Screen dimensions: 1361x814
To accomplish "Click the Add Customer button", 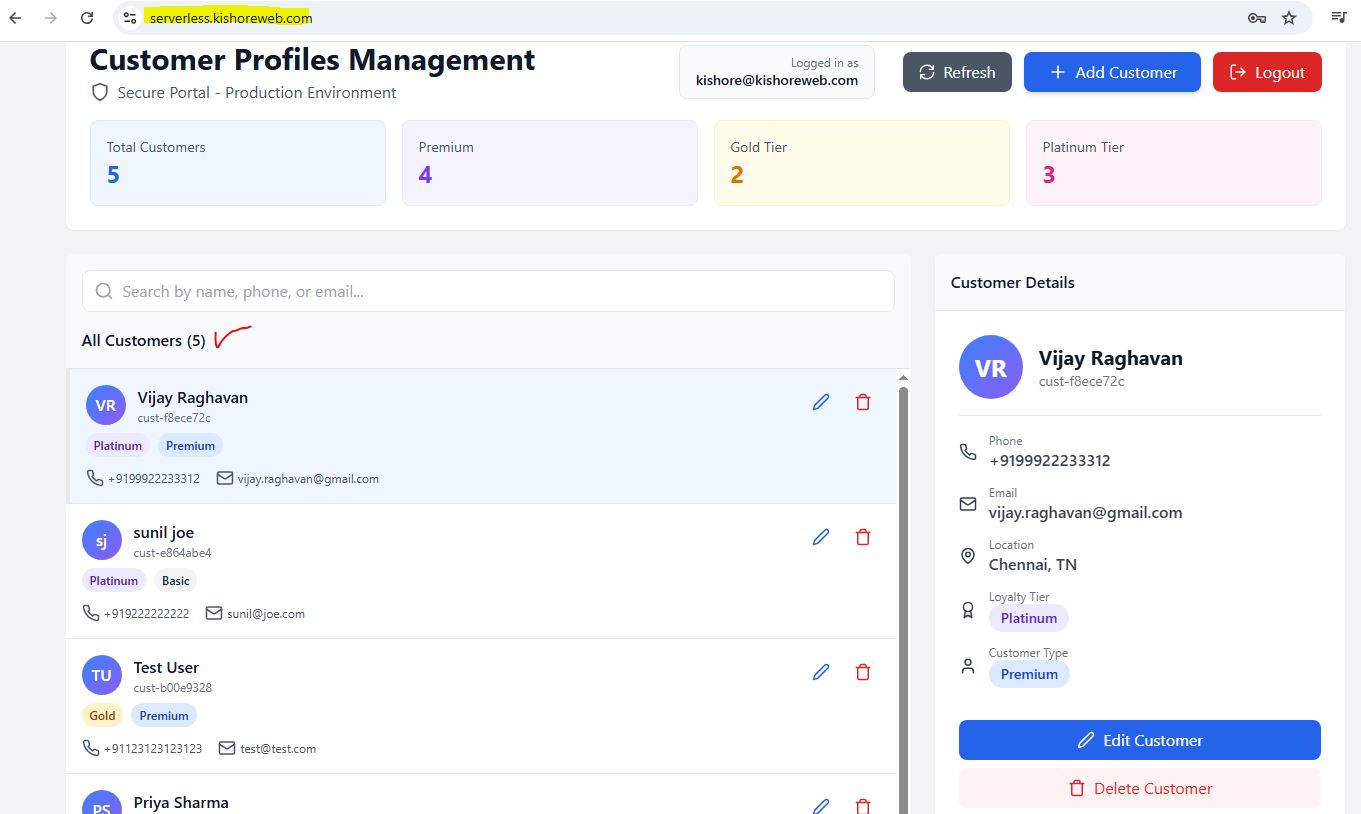I will 1112,72.
